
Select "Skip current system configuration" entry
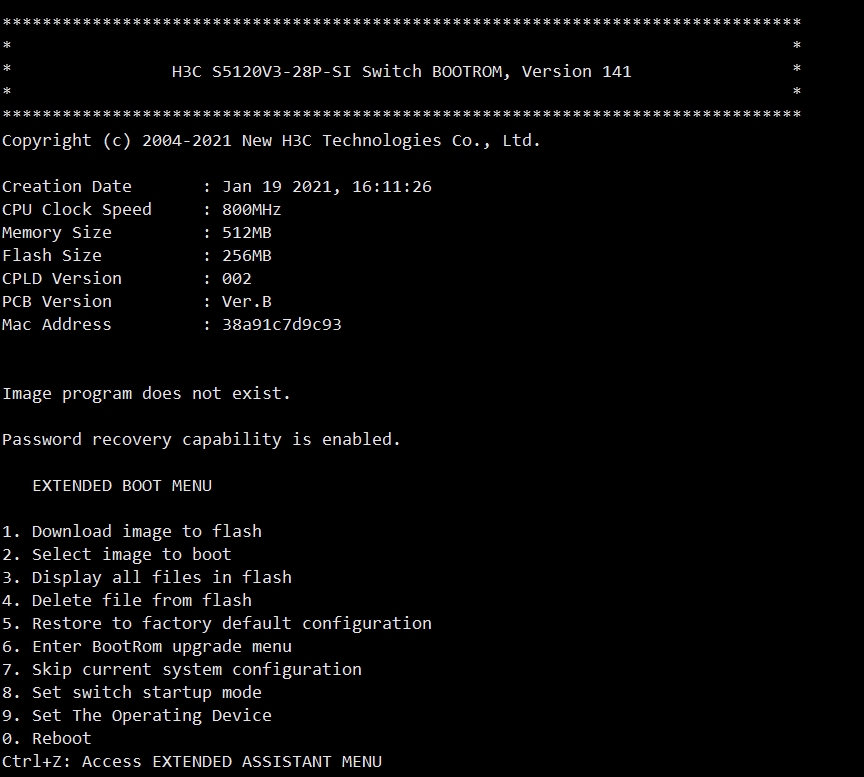182,669
